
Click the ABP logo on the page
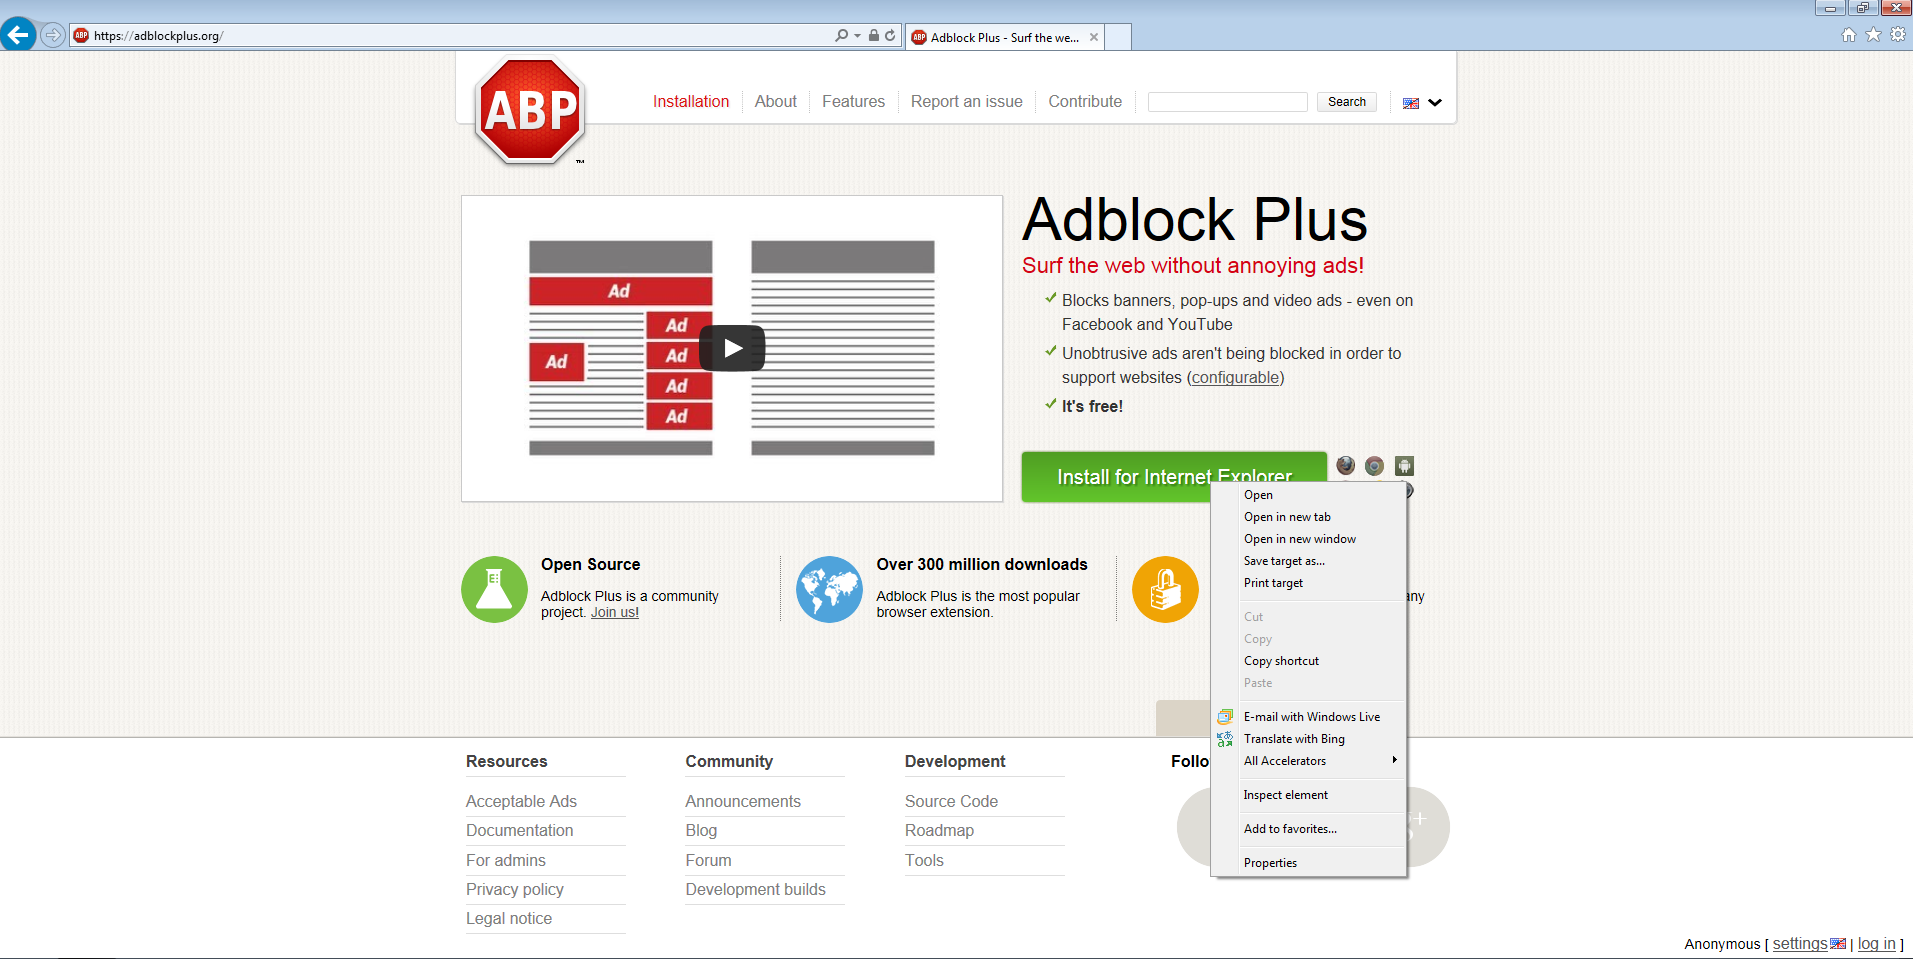[530, 110]
